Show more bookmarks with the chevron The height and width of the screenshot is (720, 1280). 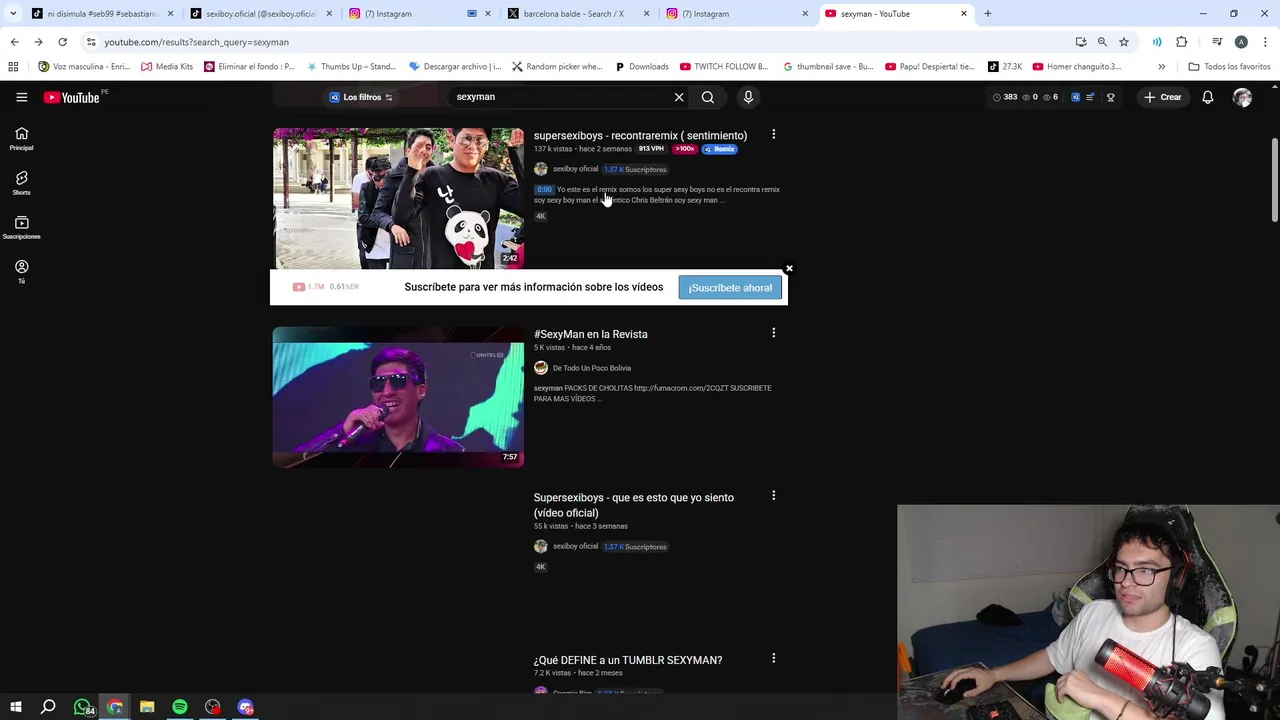pyautogui.click(x=1161, y=67)
